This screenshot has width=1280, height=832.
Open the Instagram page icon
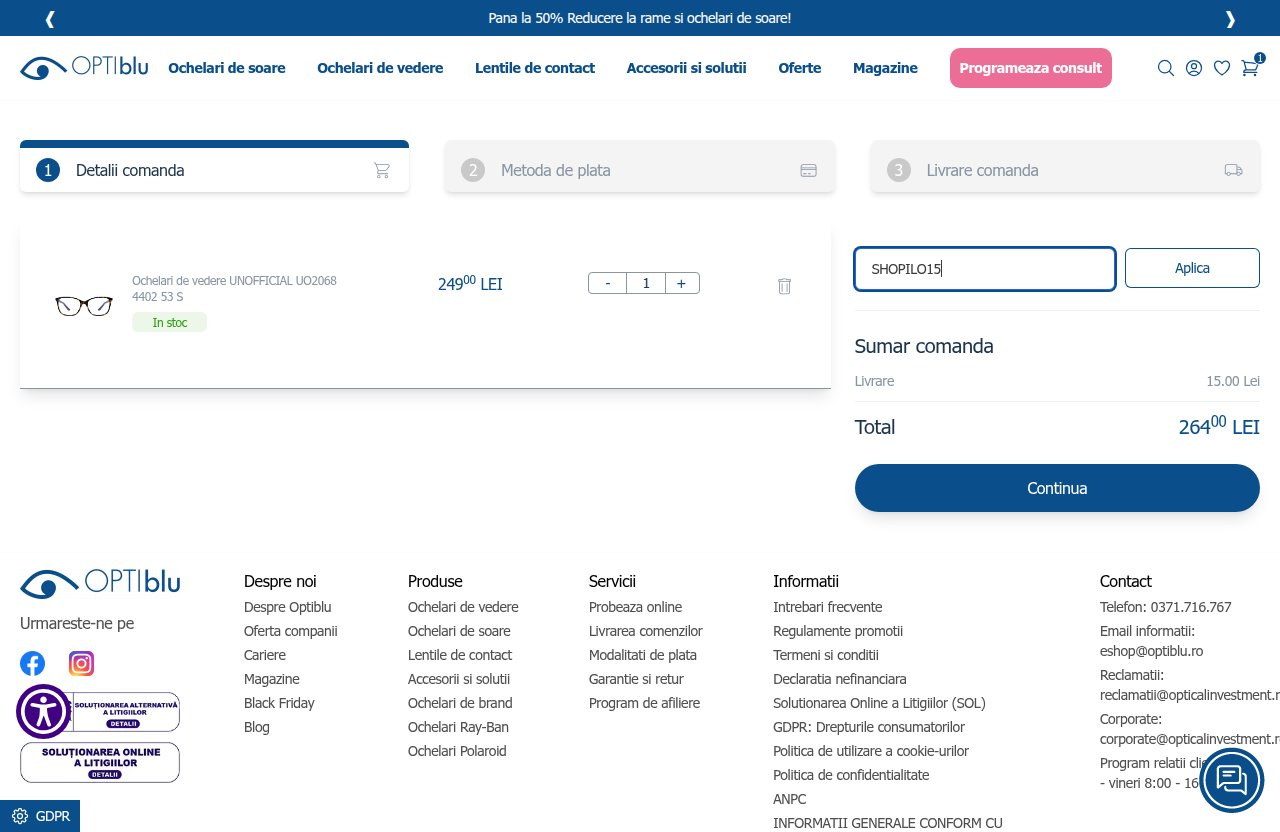(x=81, y=663)
